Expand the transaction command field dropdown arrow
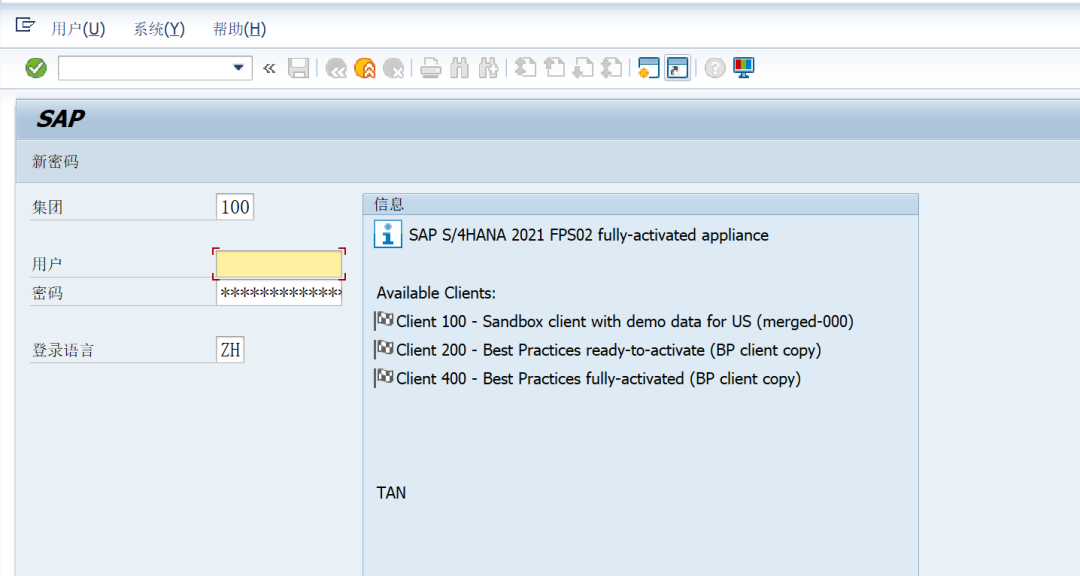This screenshot has height=576, width=1080. (239, 68)
